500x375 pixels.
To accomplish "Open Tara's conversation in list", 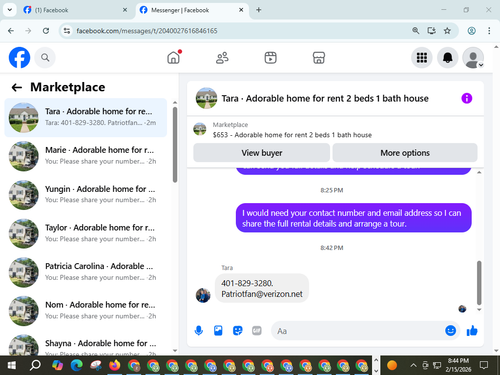I will pyautogui.click(x=86, y=118).
